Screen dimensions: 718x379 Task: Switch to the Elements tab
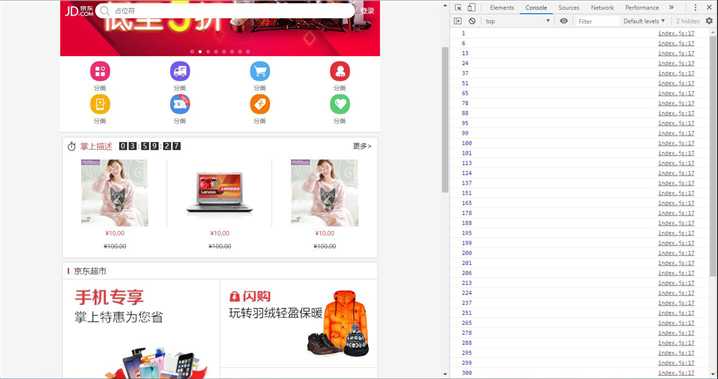click(502, 8)
